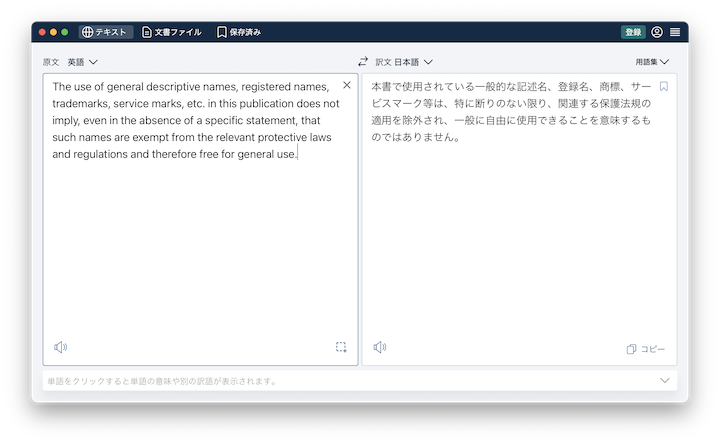This screenshot has height=444, width=720.
Task: Click the 原文 label
Action: pos(51,62)
